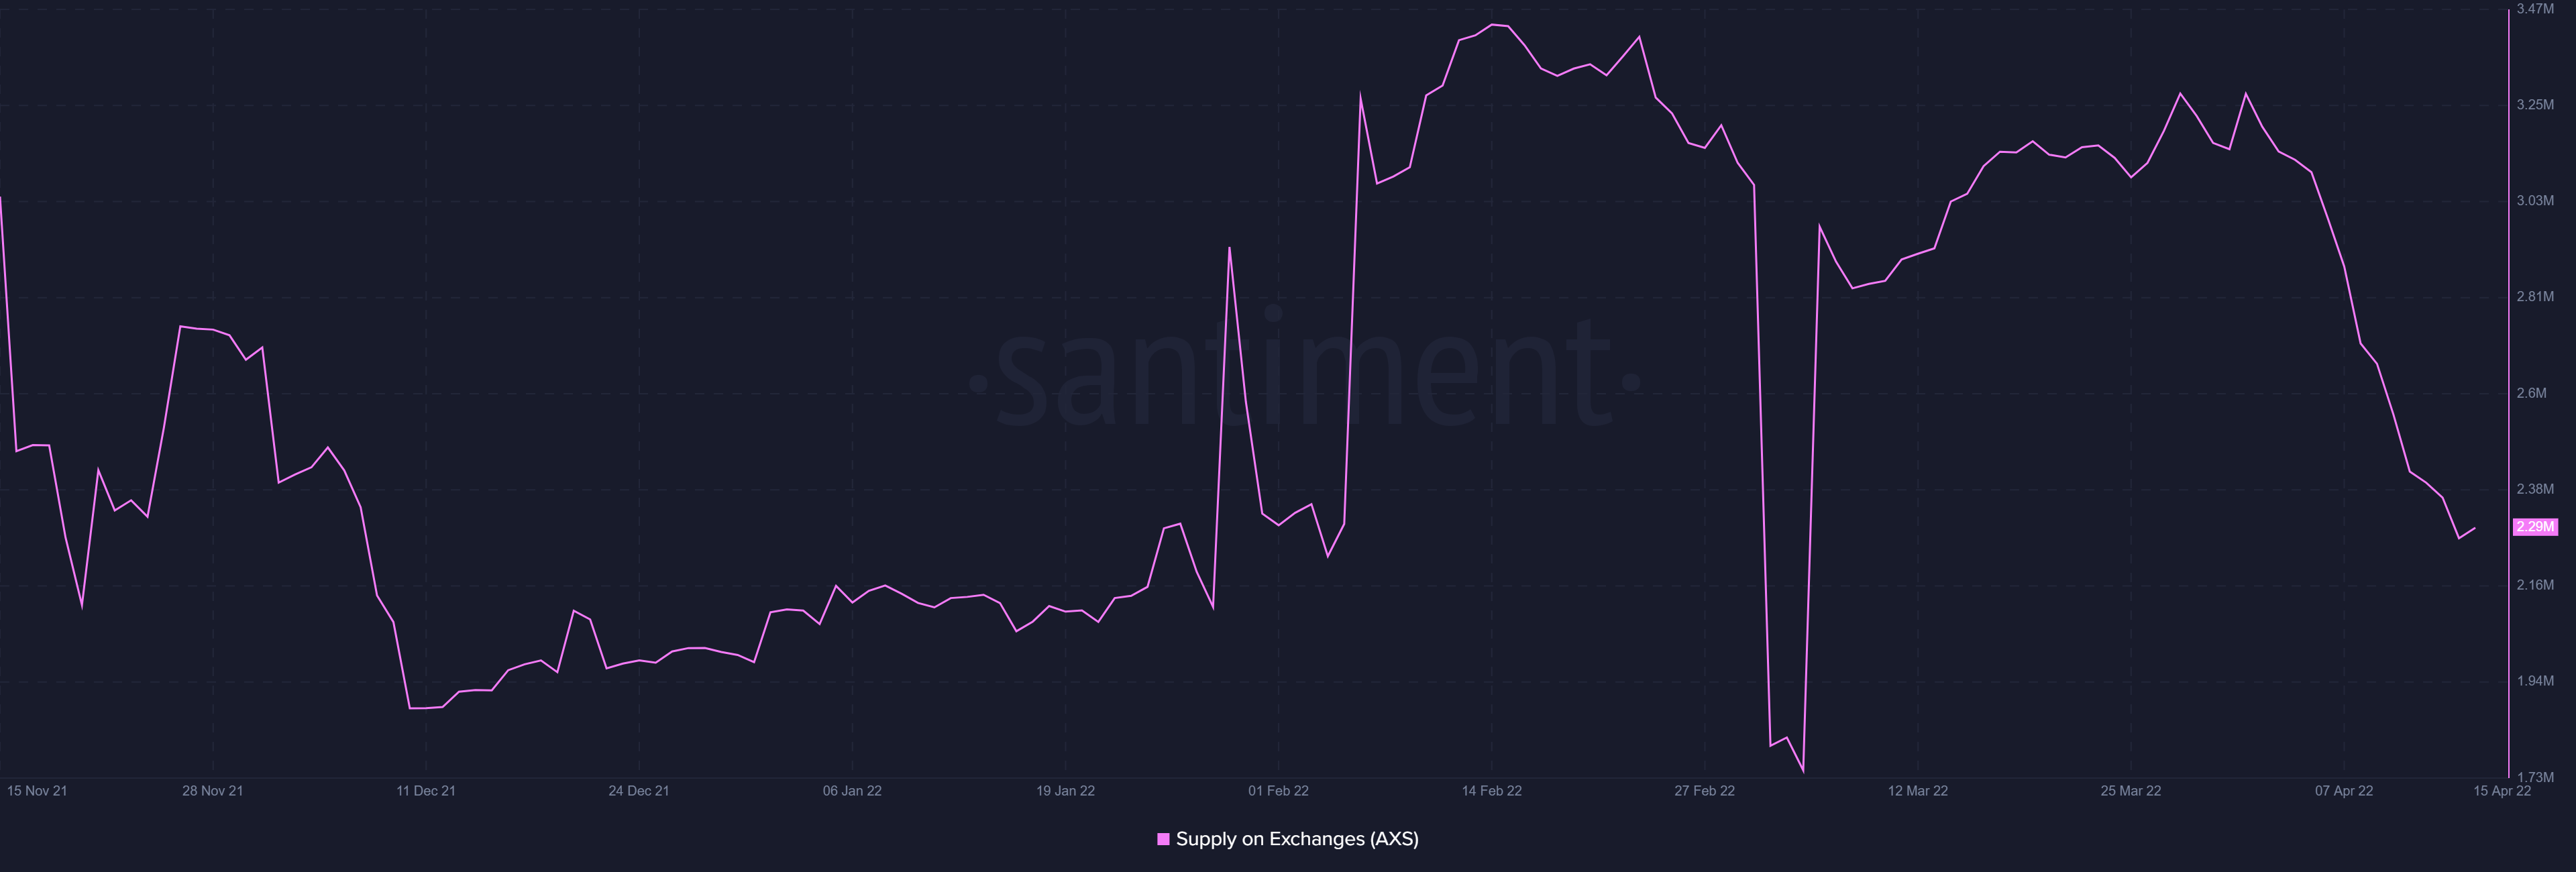Select the 3.03M y-axis tick label

(x=2535, y=201)
